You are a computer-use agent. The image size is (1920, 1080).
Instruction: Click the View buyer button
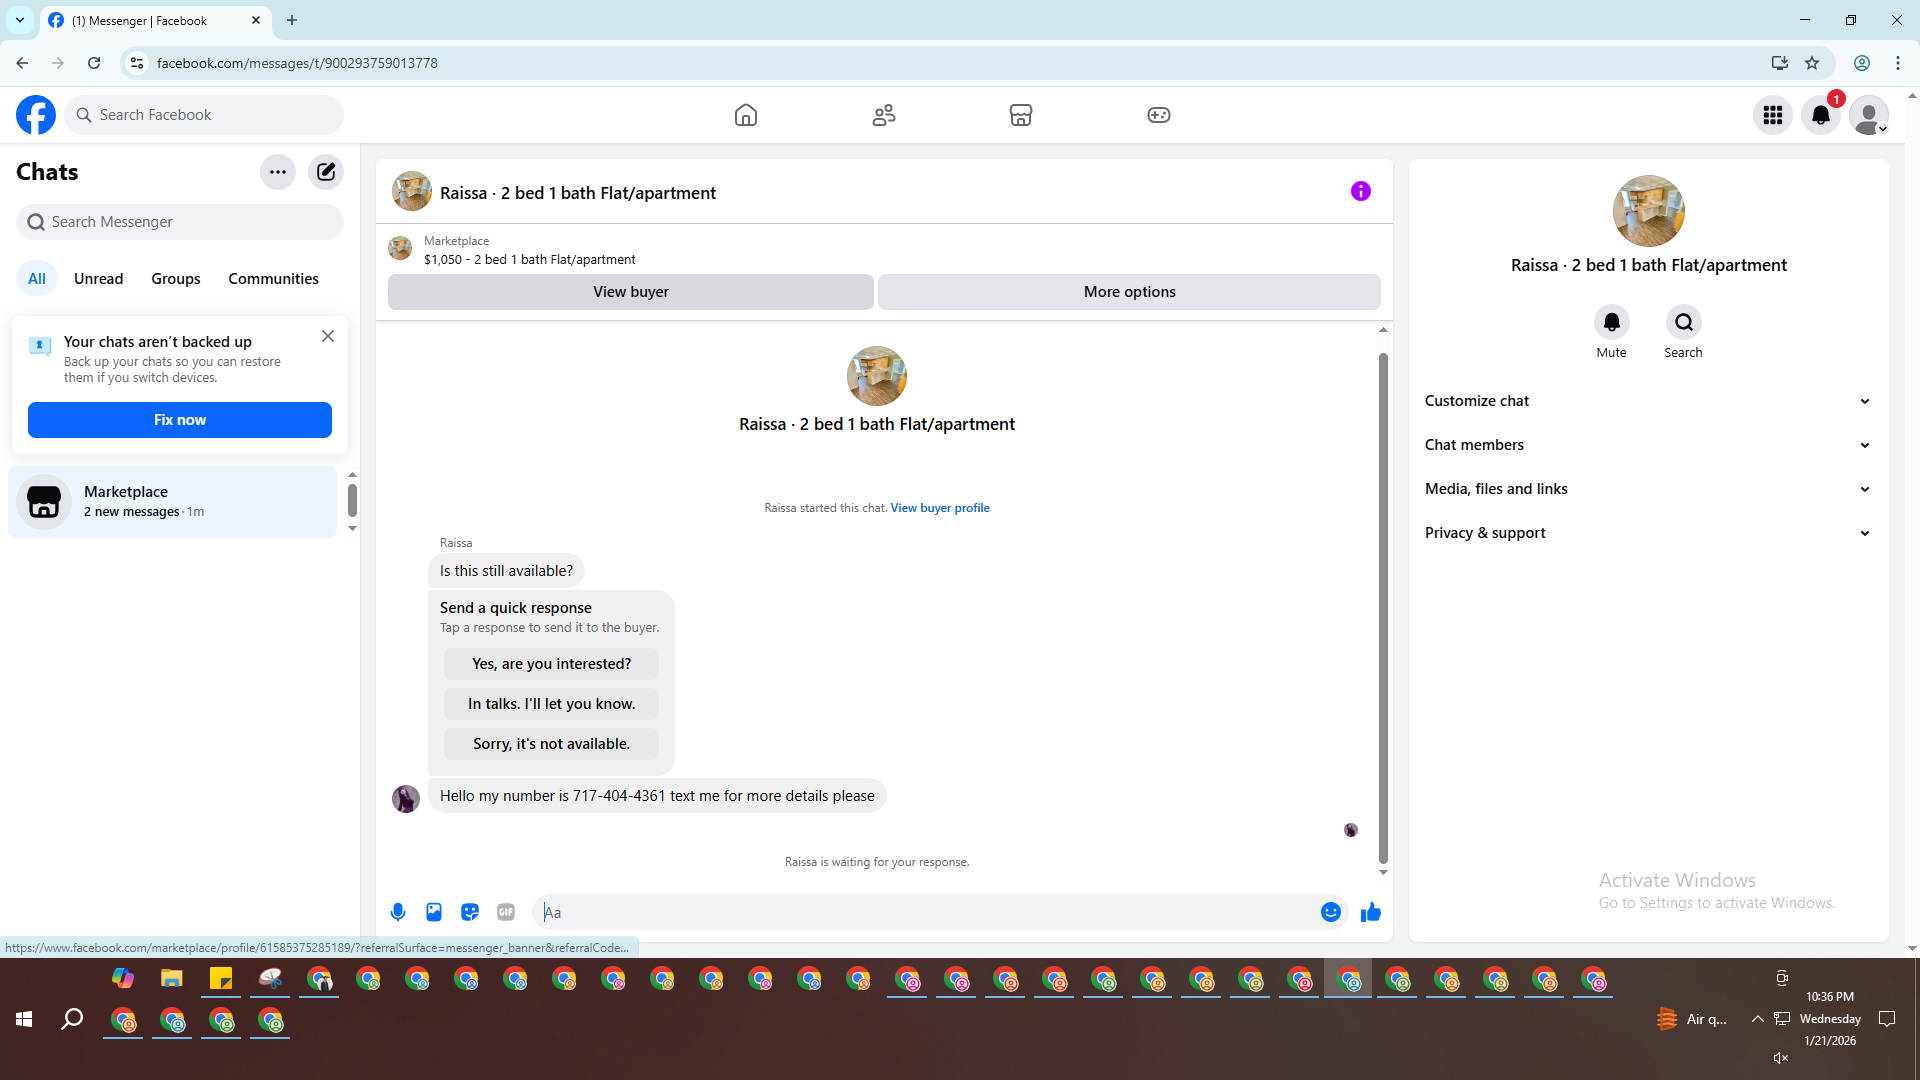[x=630, y=292]
